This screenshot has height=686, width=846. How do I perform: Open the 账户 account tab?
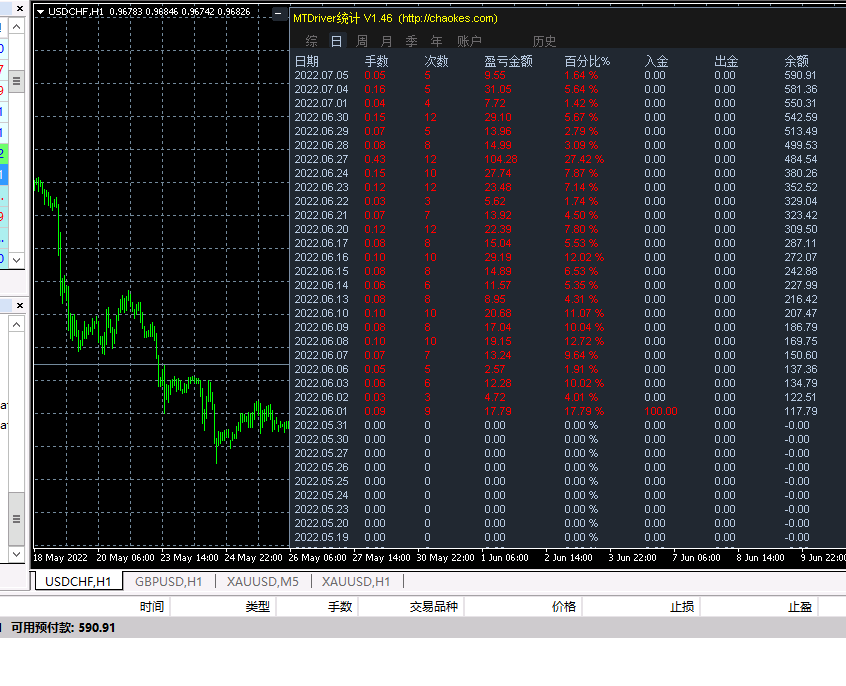pyautogui.click(x=469, y=41)
